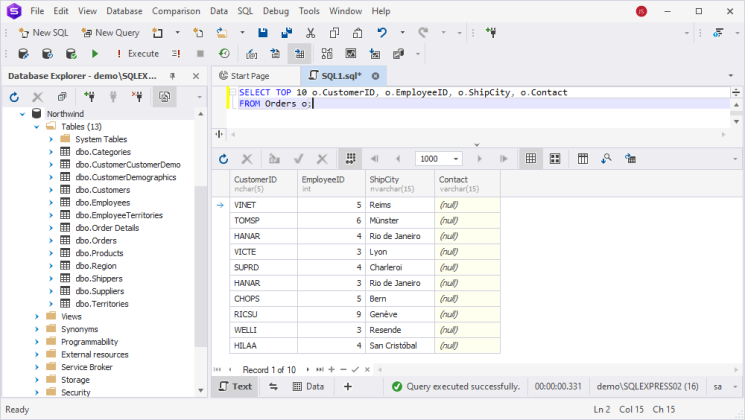Open the Database menu

(x=124, y=11)
